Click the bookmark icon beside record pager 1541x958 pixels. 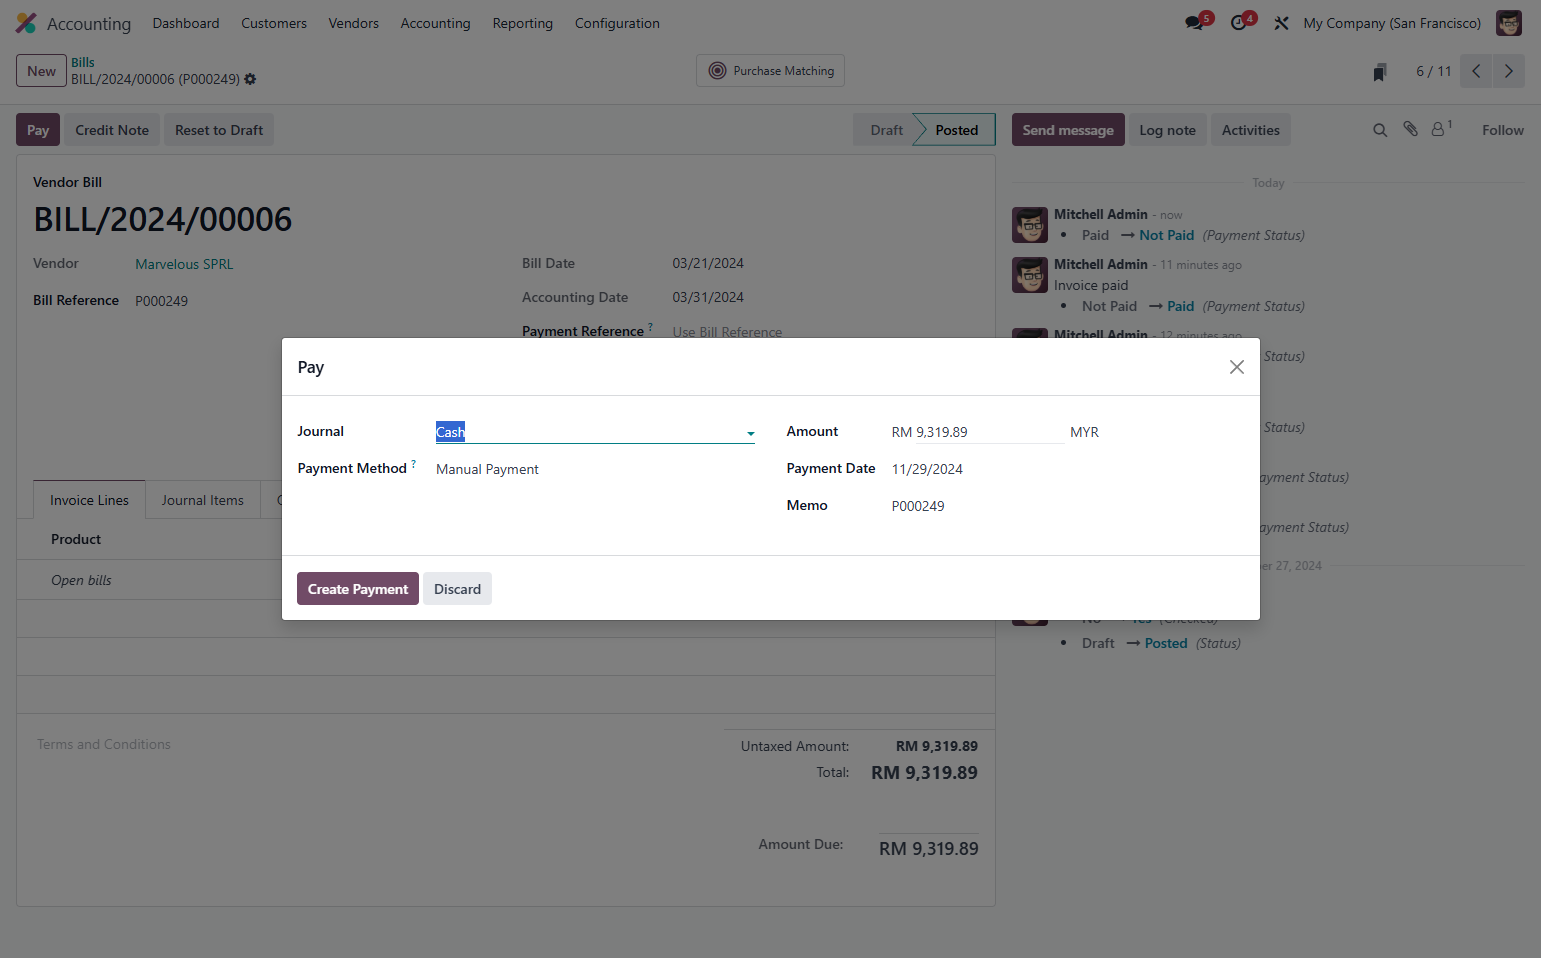[x=1380, y=72]
